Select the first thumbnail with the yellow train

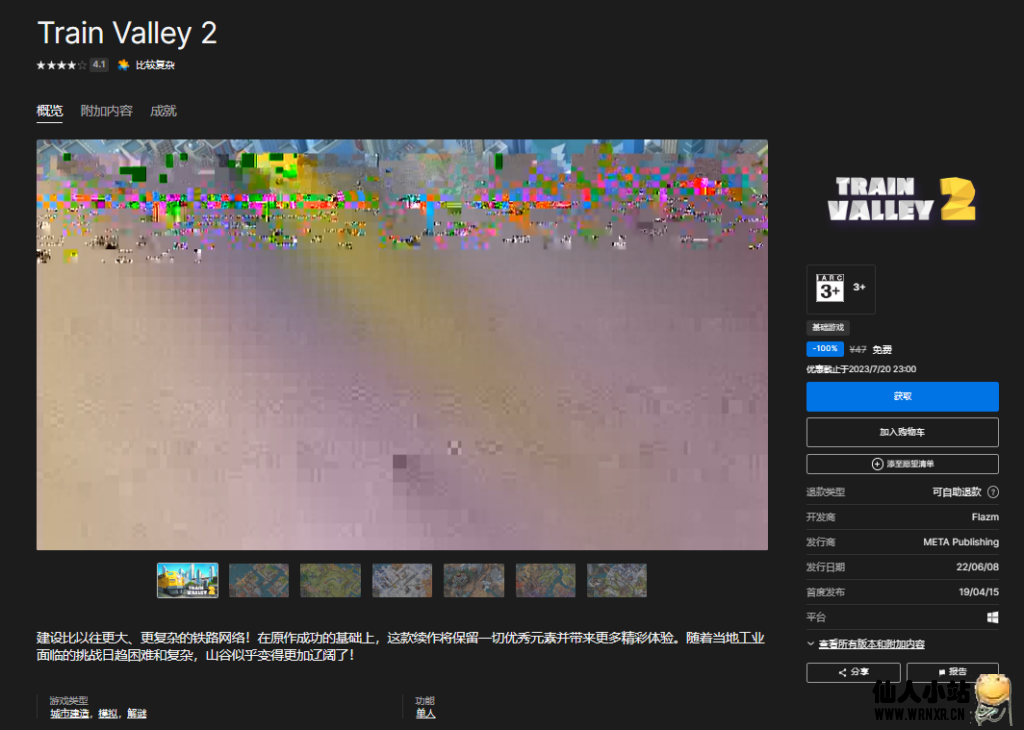pos(188,580)
